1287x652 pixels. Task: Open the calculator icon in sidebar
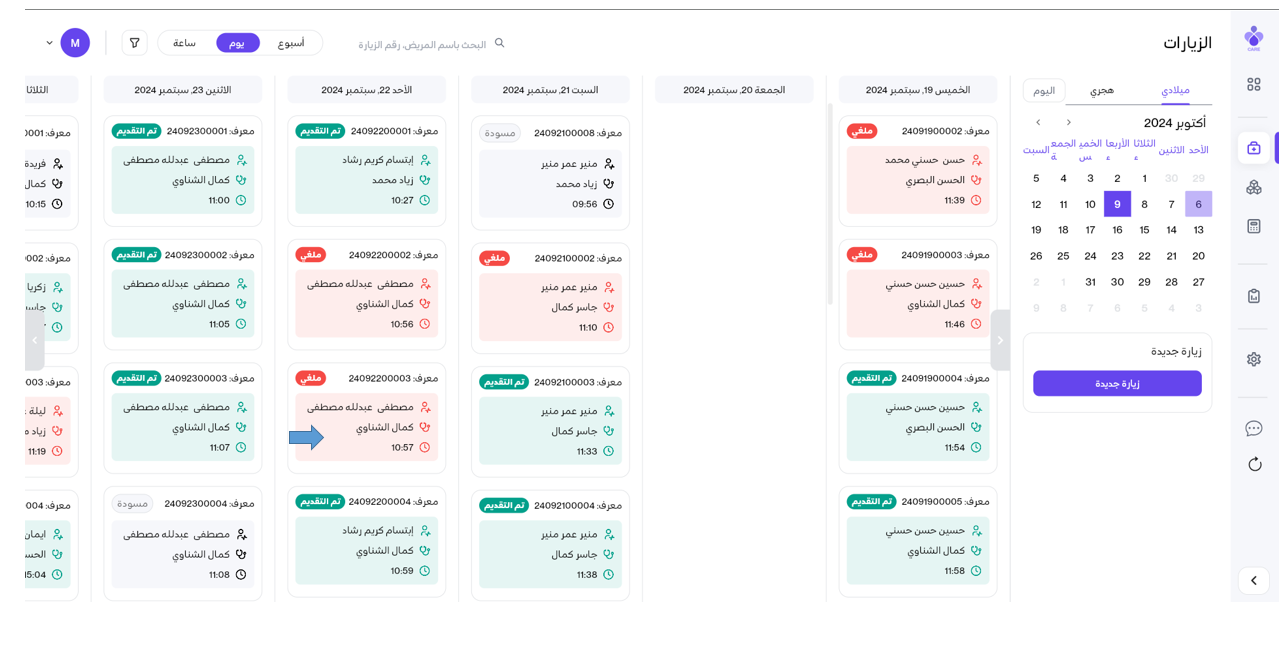[1253, 227]
